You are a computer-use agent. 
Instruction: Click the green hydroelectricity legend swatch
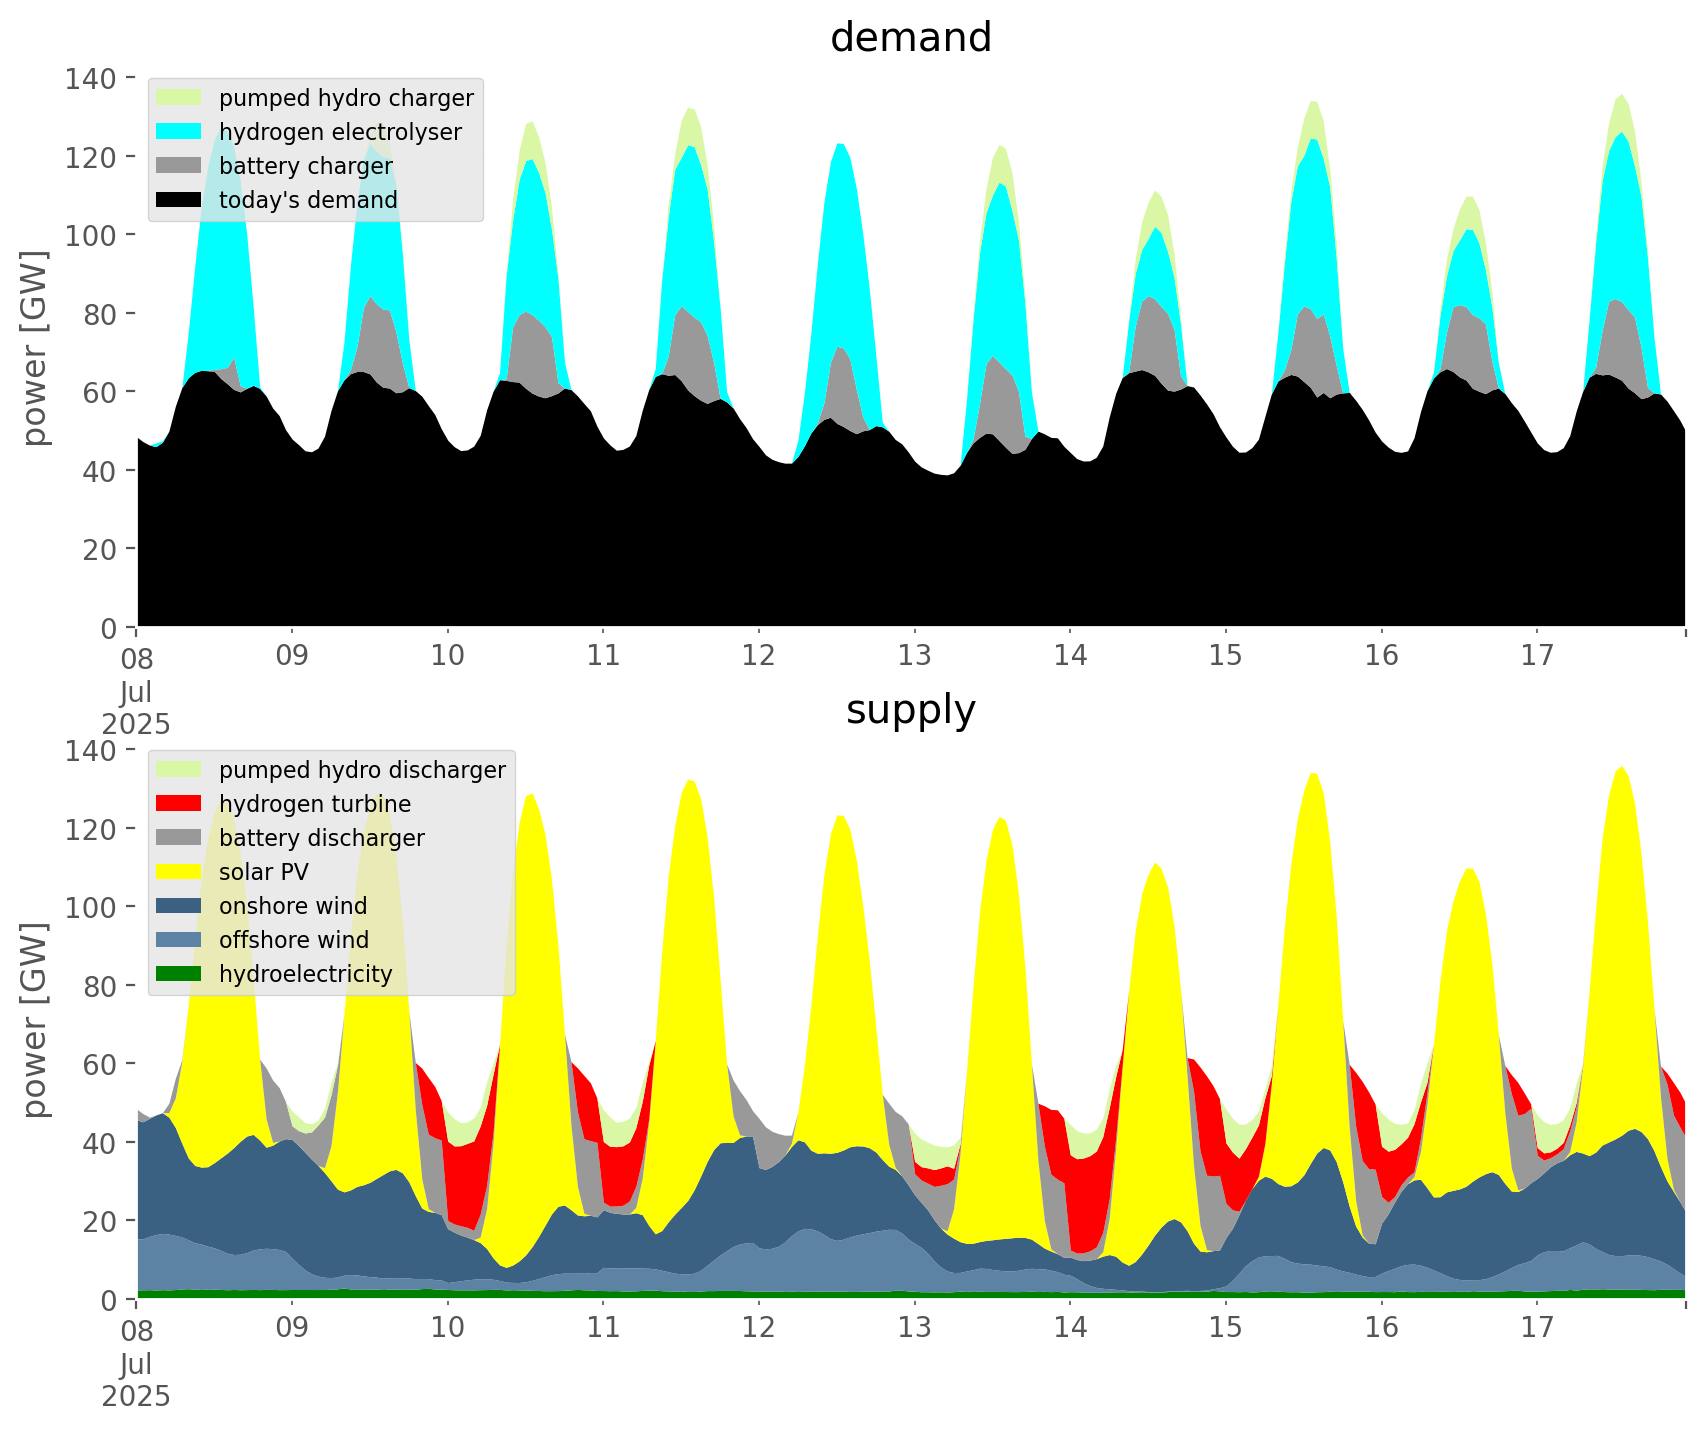click(179, 974)
